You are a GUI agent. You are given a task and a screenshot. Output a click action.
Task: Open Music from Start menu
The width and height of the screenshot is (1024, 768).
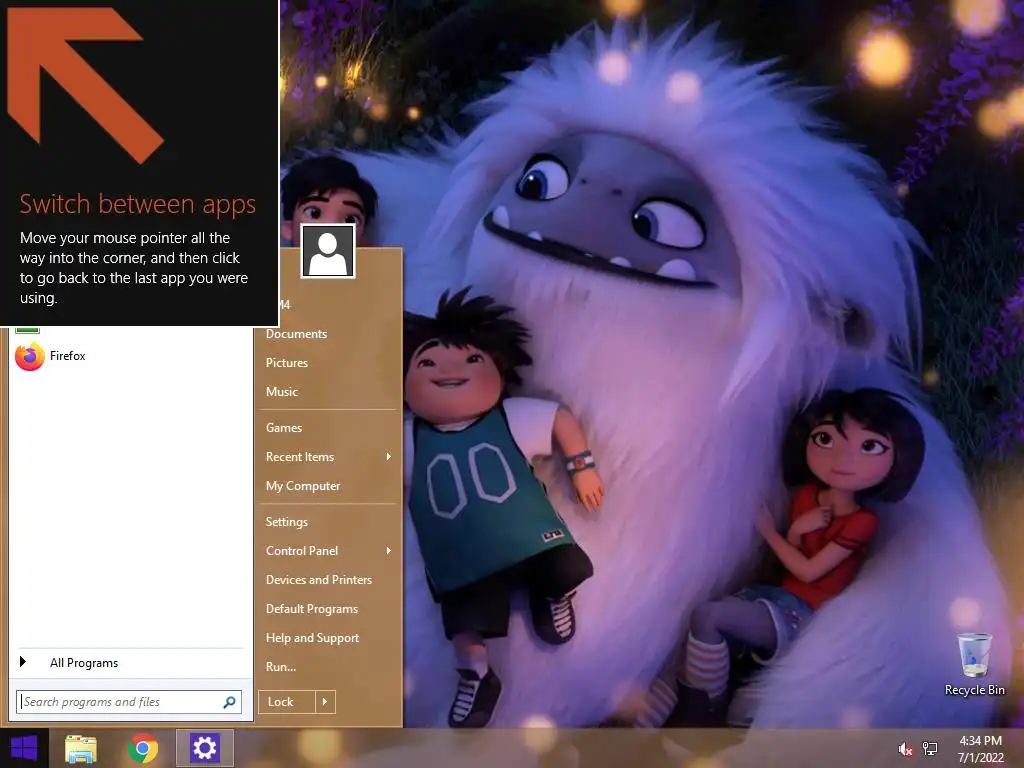(x=281, y=392)
